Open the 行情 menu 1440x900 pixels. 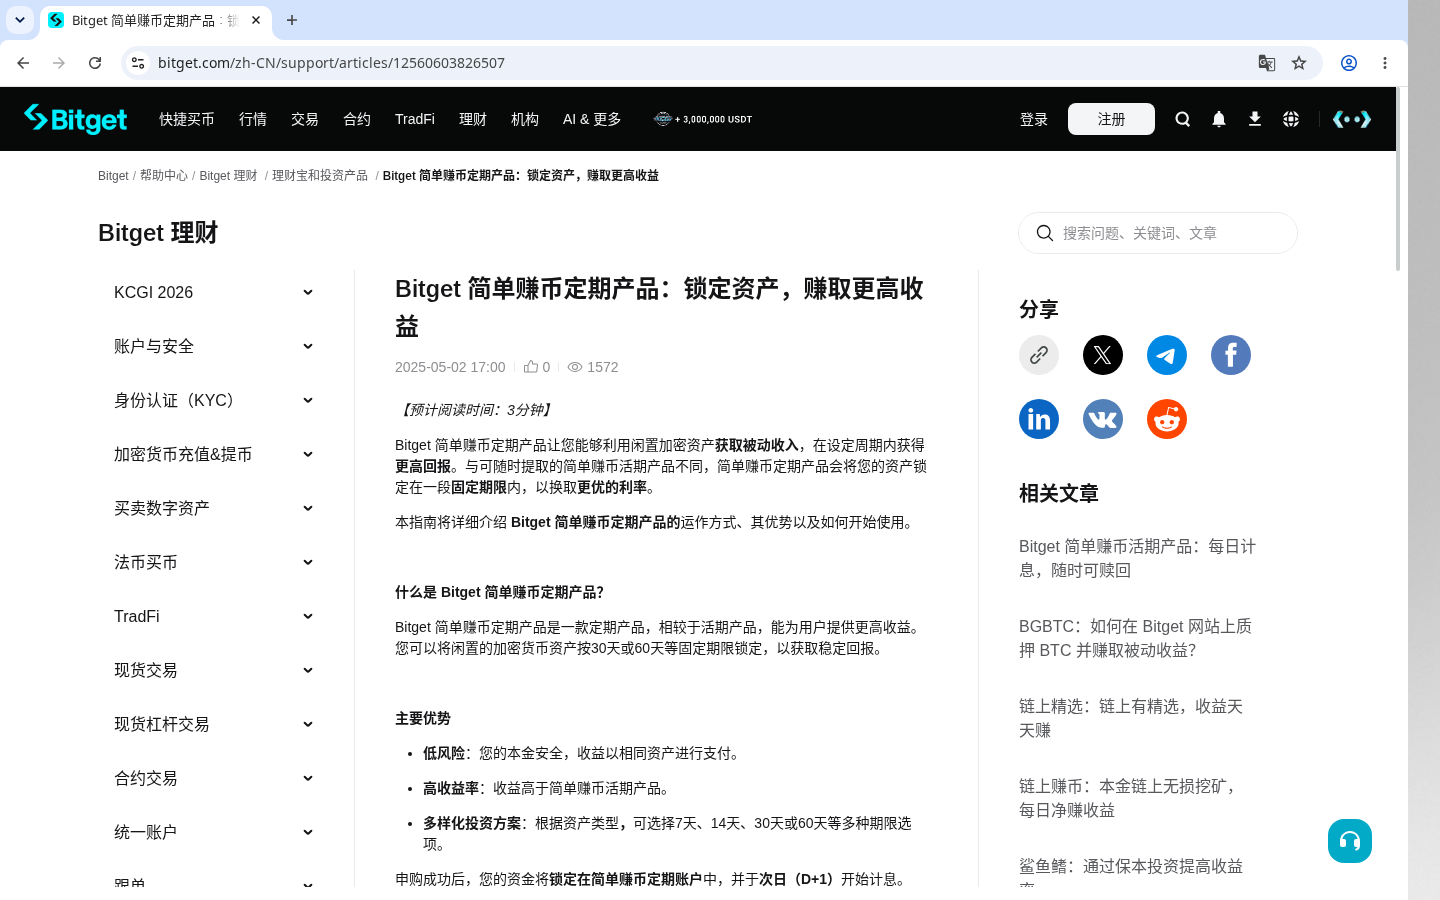253,119
